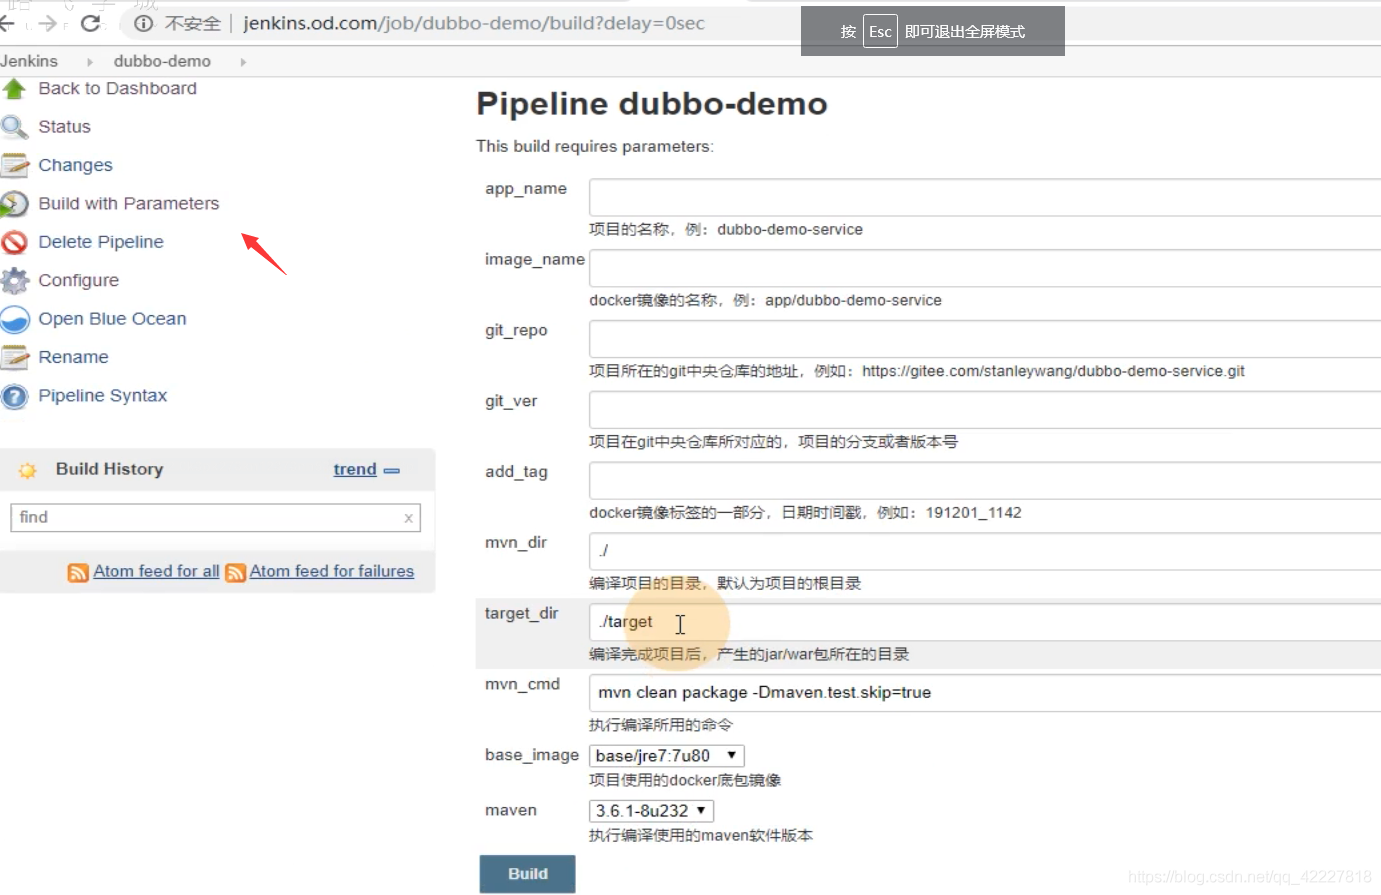
Task: Click the Rename notepad icon
Action: click(x=14, y=357)
